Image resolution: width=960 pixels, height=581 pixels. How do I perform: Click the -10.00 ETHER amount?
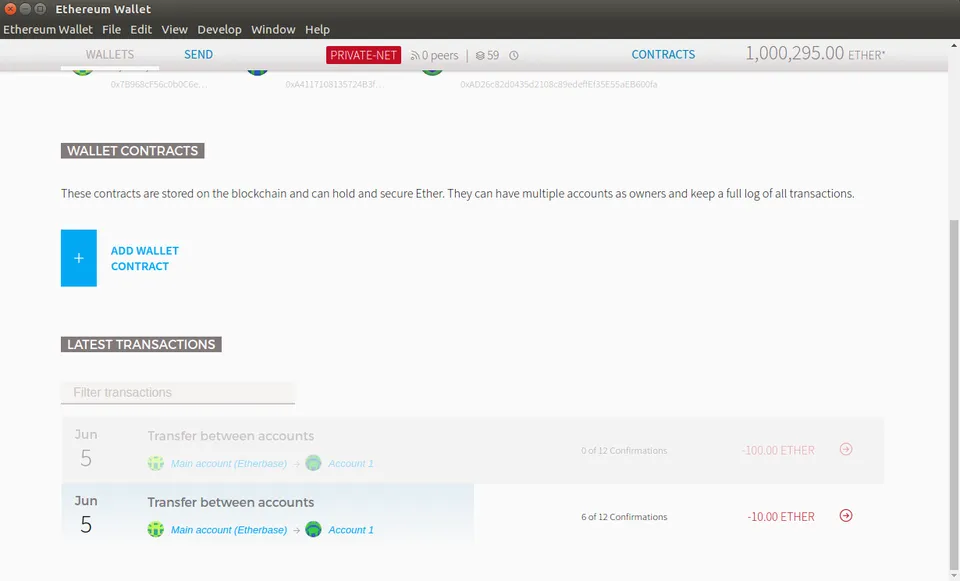pyautogui.click(x=781, y=517)
